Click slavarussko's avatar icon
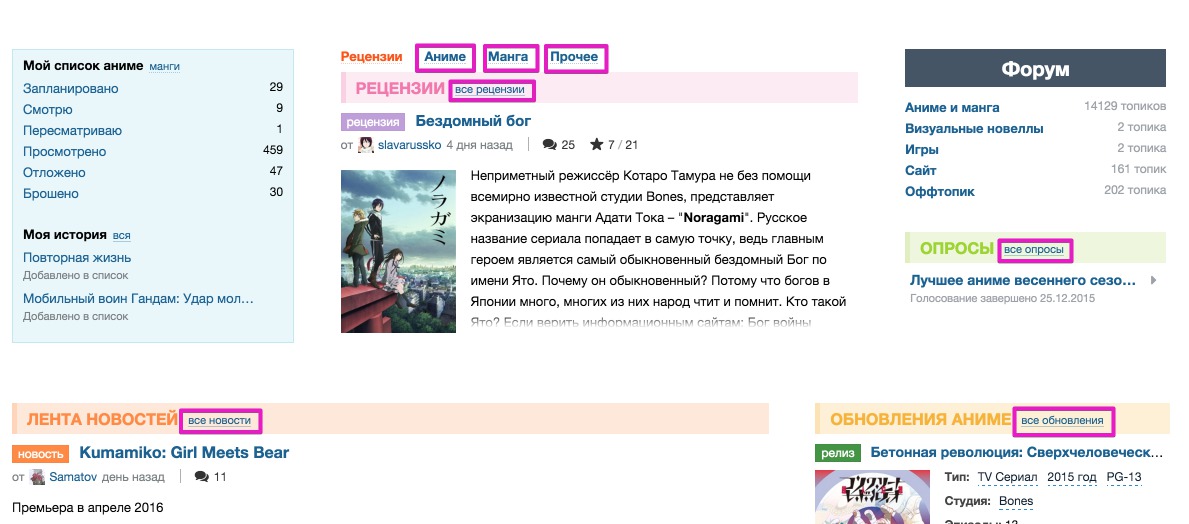Screen dimensions: 1189x524 (x=366, y=145)
